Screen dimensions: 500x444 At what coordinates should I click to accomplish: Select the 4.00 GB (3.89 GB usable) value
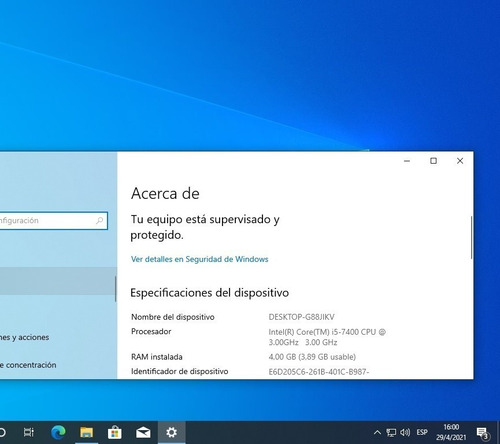tap(312, 357)
